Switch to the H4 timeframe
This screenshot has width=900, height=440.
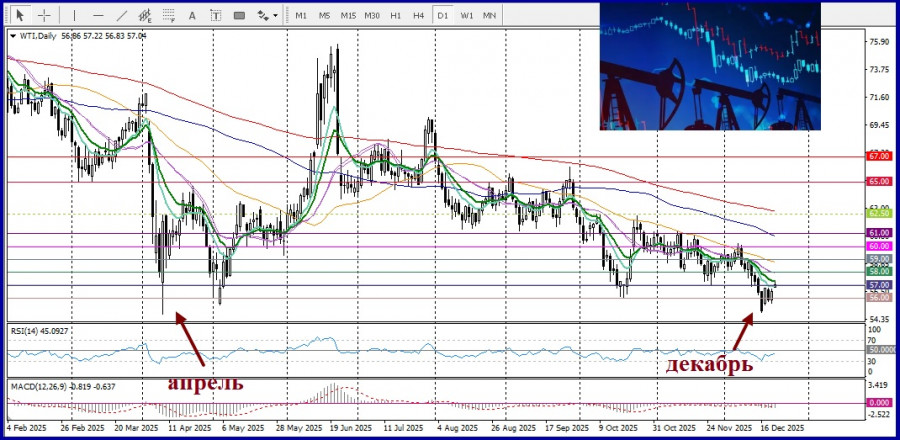pos(418,15)
